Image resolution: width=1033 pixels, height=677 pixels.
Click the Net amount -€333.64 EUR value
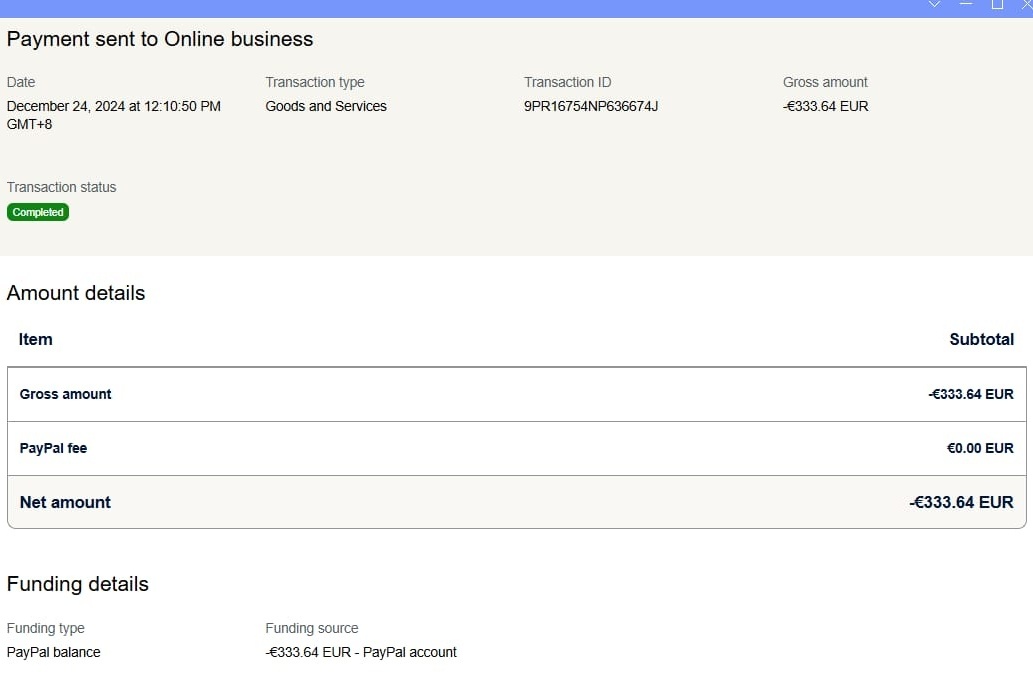pyautogui.click(x=961, y=502)
